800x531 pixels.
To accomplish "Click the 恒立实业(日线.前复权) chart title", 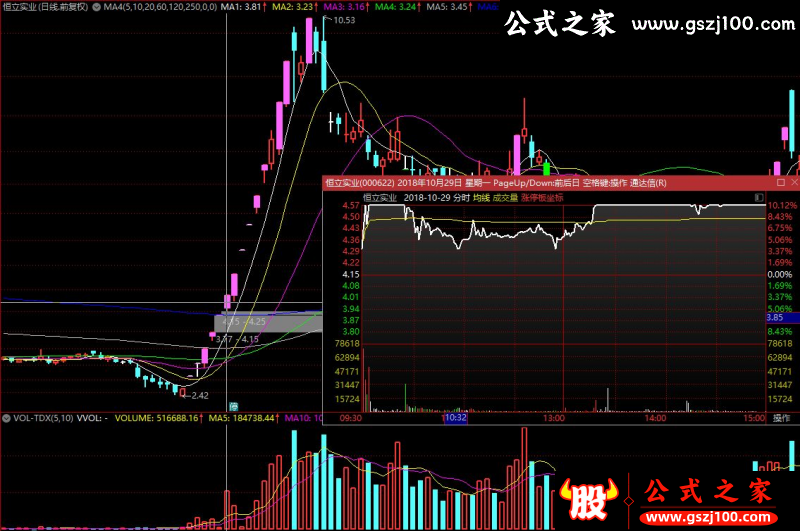I will coord(45,7).
